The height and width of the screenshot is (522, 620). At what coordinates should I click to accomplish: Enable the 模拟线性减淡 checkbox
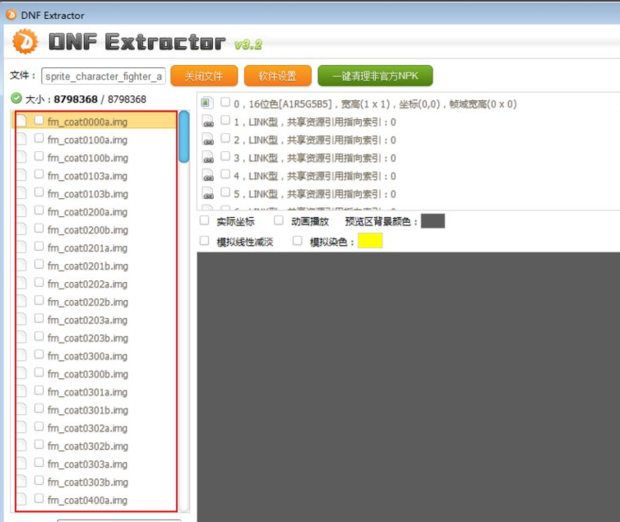point(205,241)
